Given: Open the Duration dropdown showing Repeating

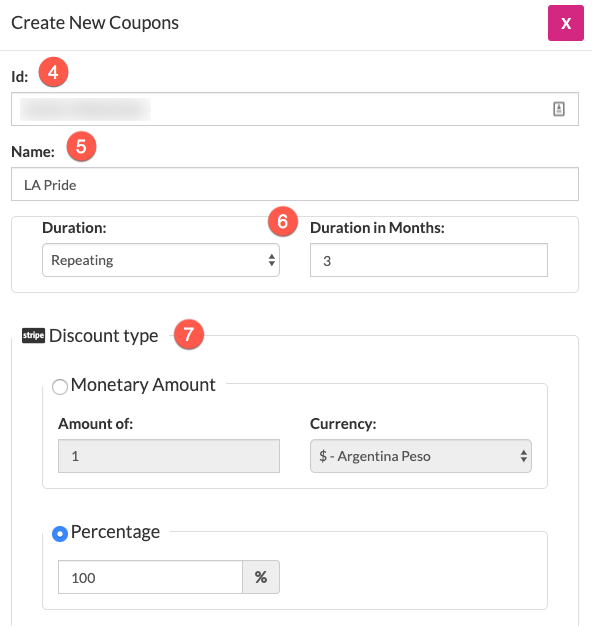Looking at the screenshot, I should tap(161, 260).
